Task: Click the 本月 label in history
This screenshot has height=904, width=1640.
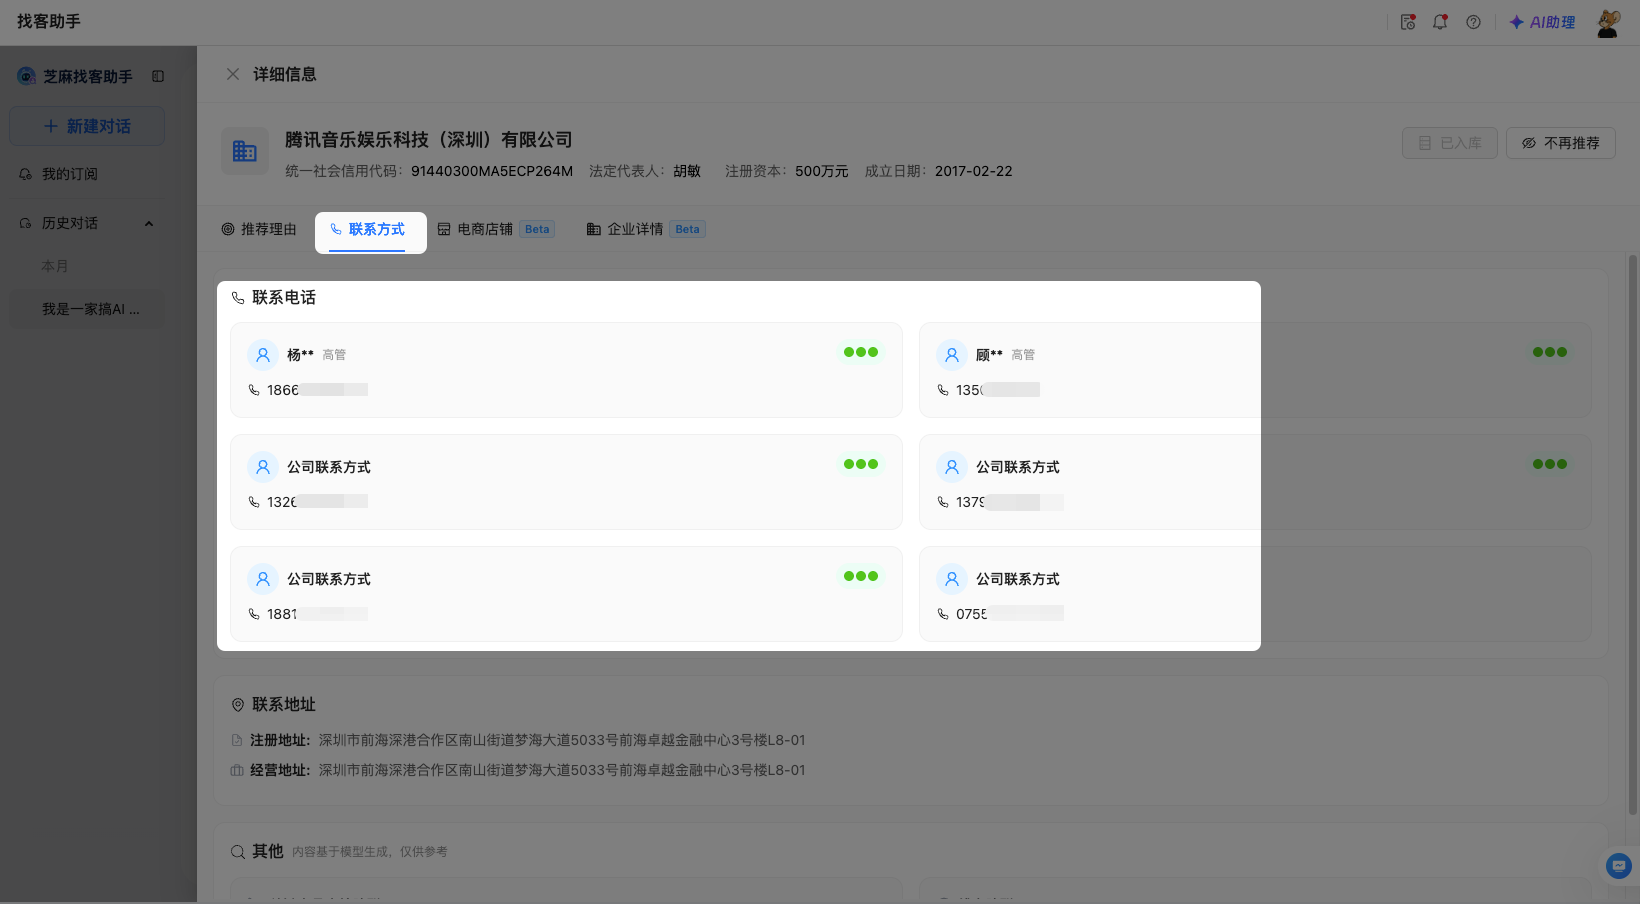Action: pos(55,266)
